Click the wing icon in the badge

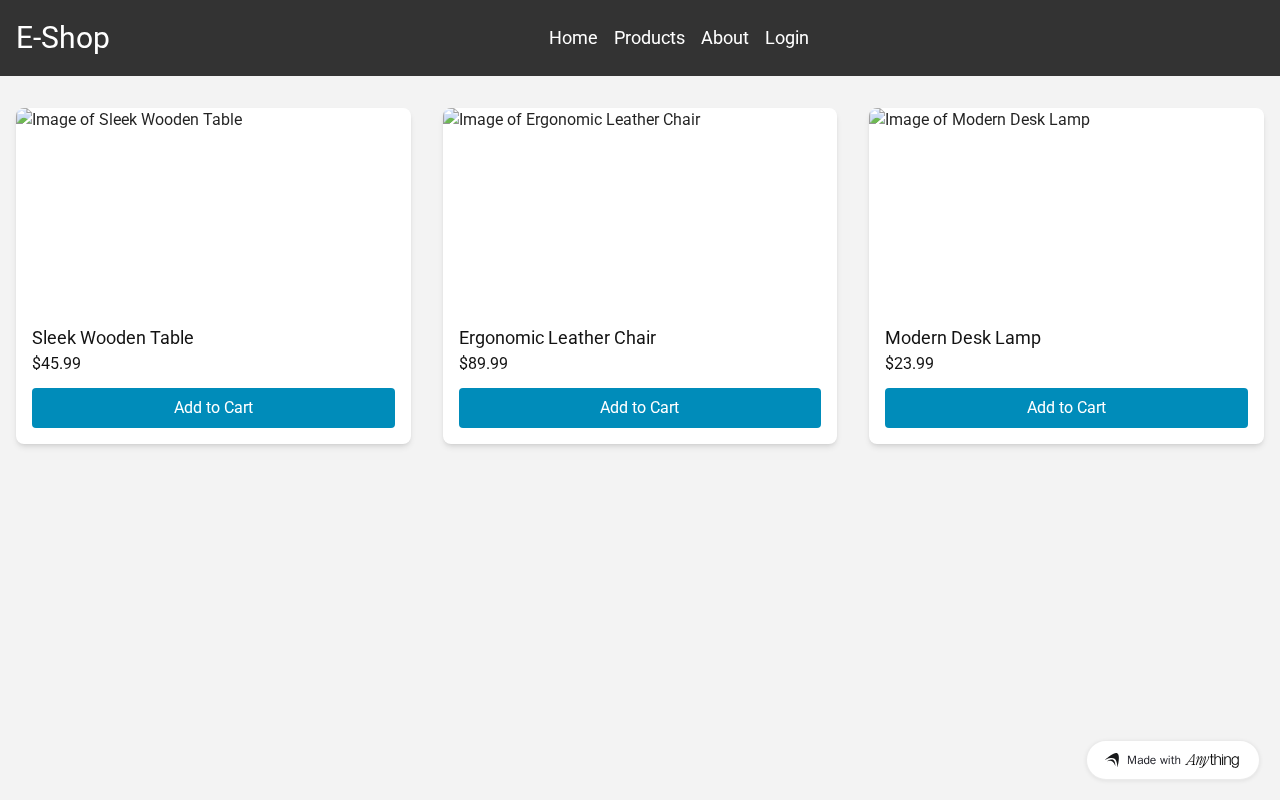click(x=1112, y=760)
